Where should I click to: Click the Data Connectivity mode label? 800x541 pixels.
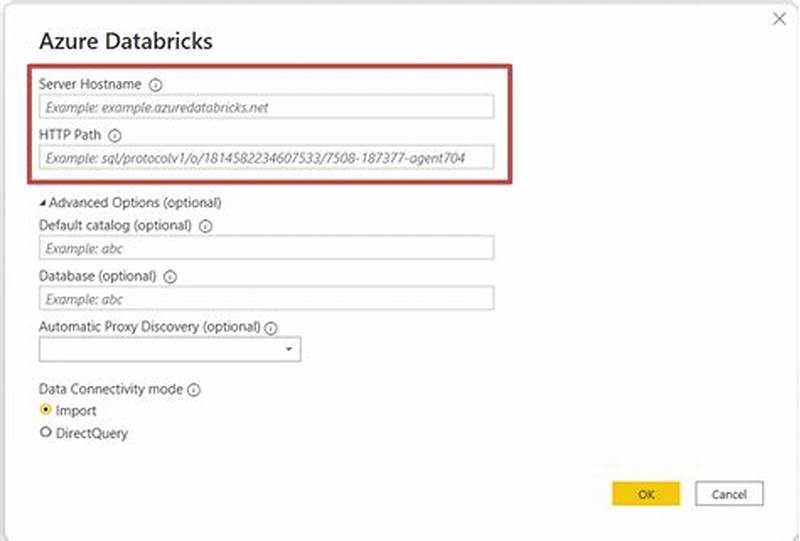click(x=111, y=389)
